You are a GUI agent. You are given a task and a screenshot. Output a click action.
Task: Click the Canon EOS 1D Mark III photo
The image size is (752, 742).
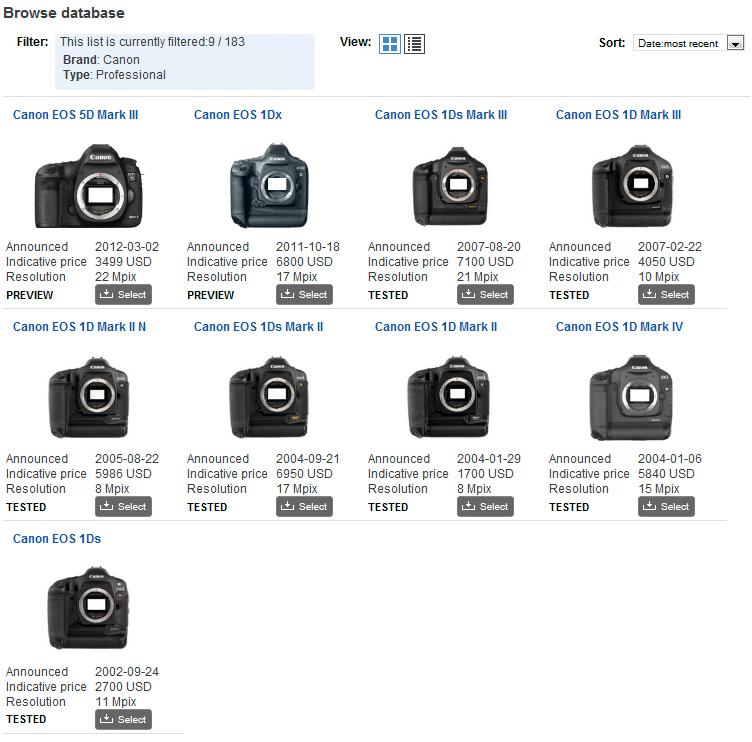click(x=632, y=186)
